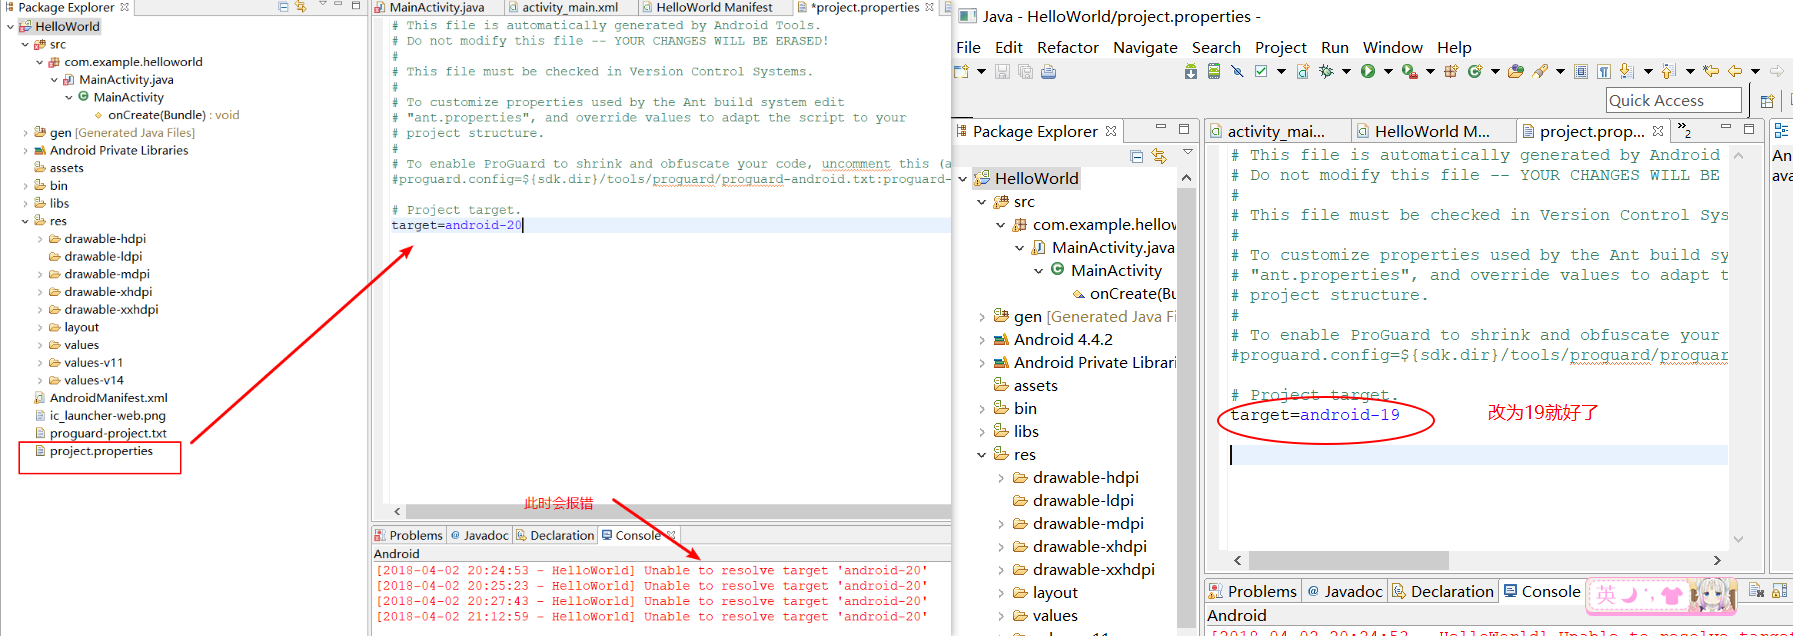Click the Run External Tools icon
This screenshot has height=636, width=1793.
(1409, 71)
